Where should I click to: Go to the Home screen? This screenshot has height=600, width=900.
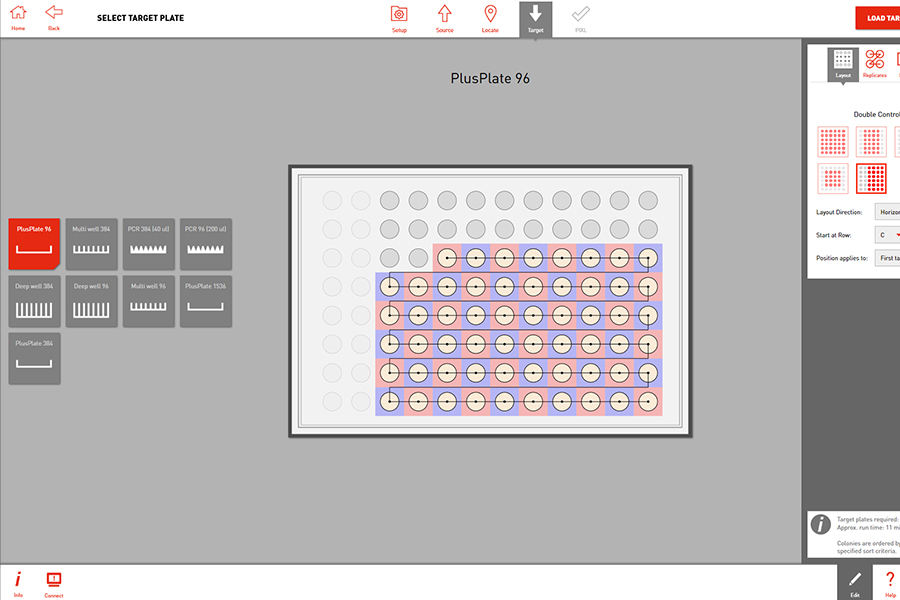click(x=18, y=17)
